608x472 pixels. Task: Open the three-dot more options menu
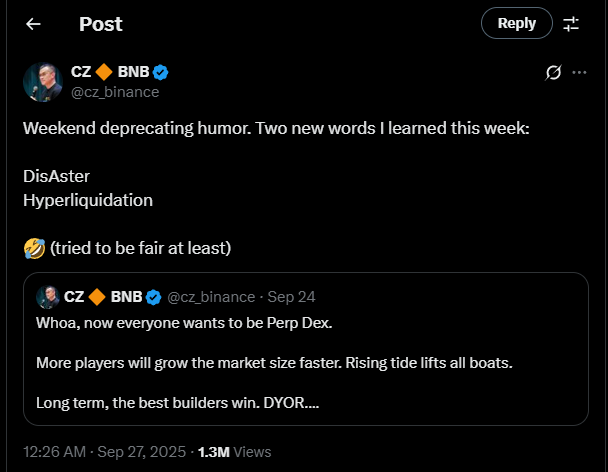(579, 73)
